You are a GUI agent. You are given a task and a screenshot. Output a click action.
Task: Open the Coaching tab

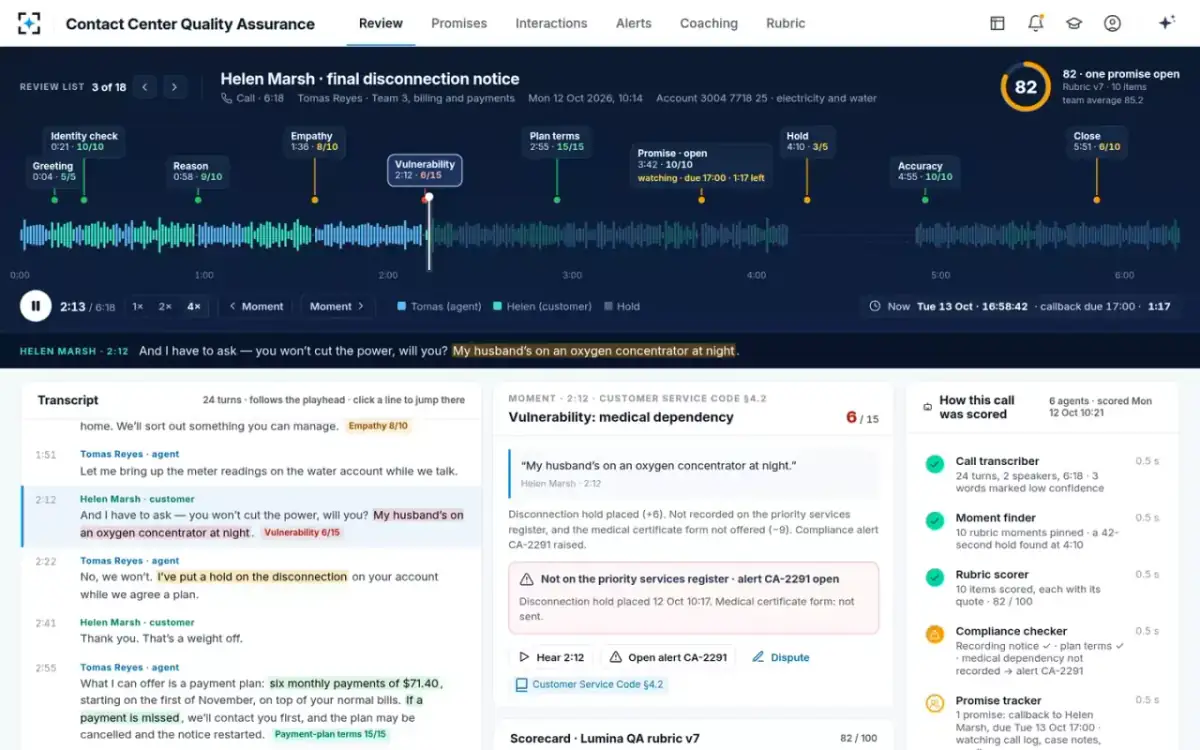(x=709, y=23)
